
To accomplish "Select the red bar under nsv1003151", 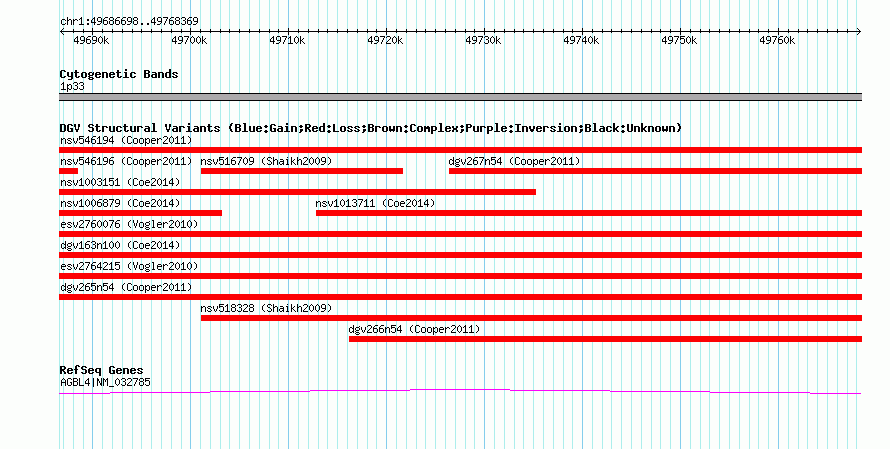I will tap(297, 192).
